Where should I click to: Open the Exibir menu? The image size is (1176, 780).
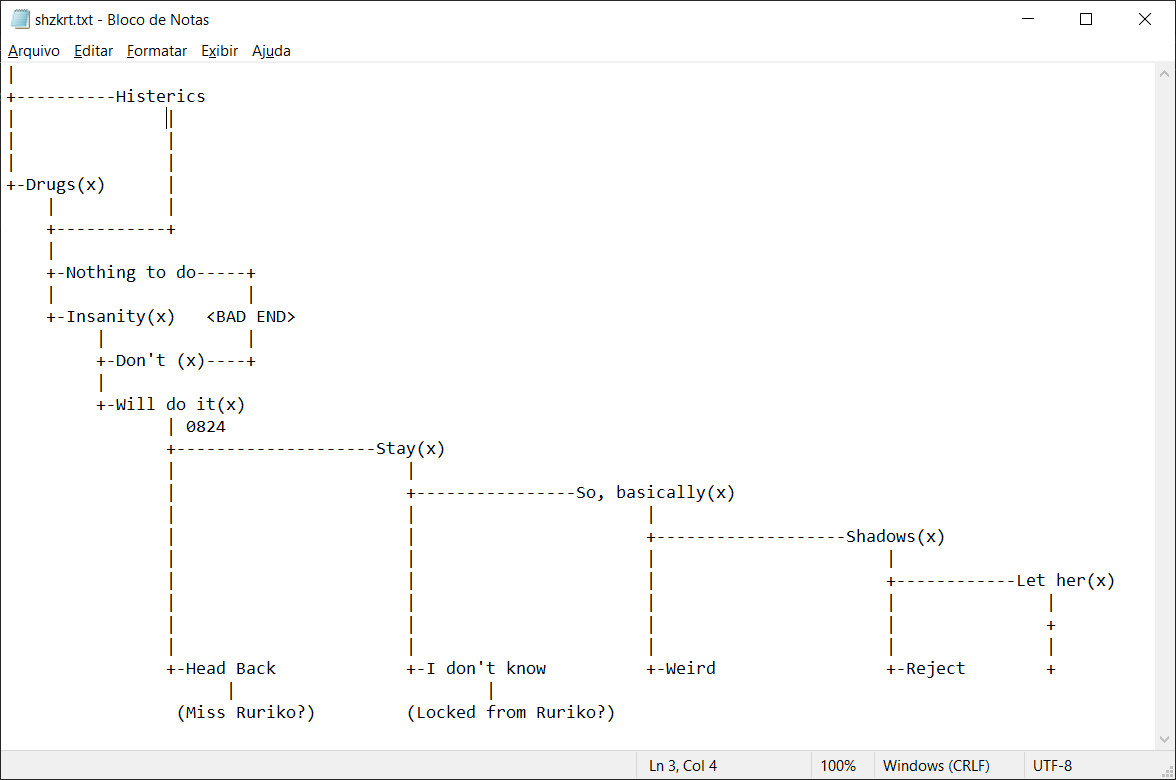[x=219, y=51]
